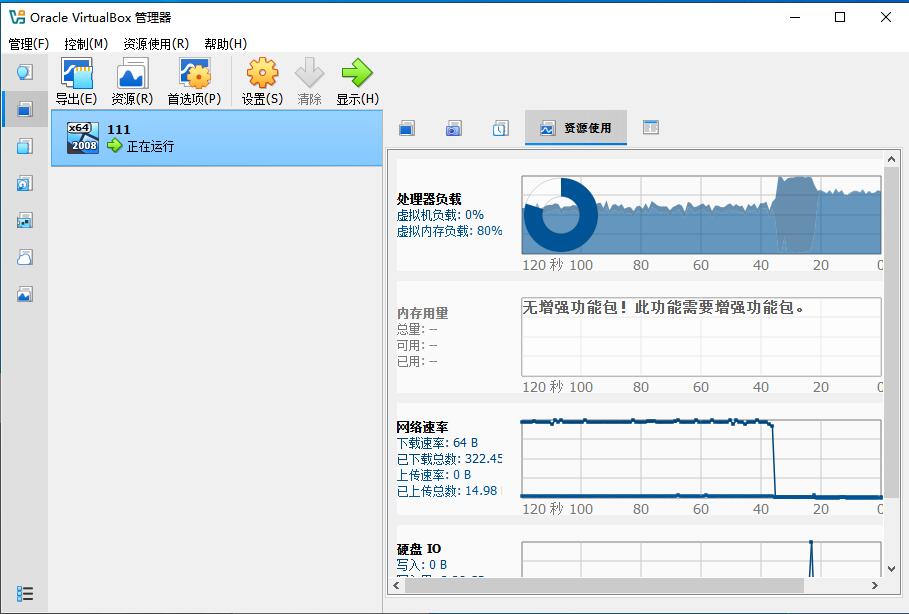Open the 帮助(H) menu
Screen dimensions: 909x614
pos(226,44)
